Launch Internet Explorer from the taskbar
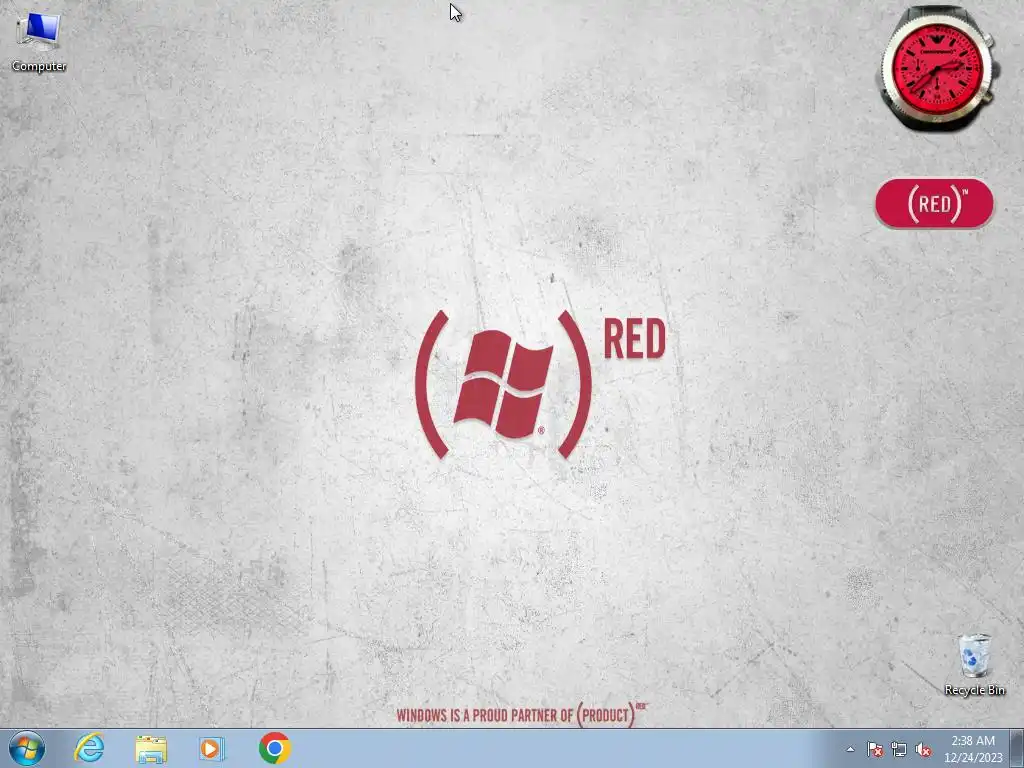 89,748
